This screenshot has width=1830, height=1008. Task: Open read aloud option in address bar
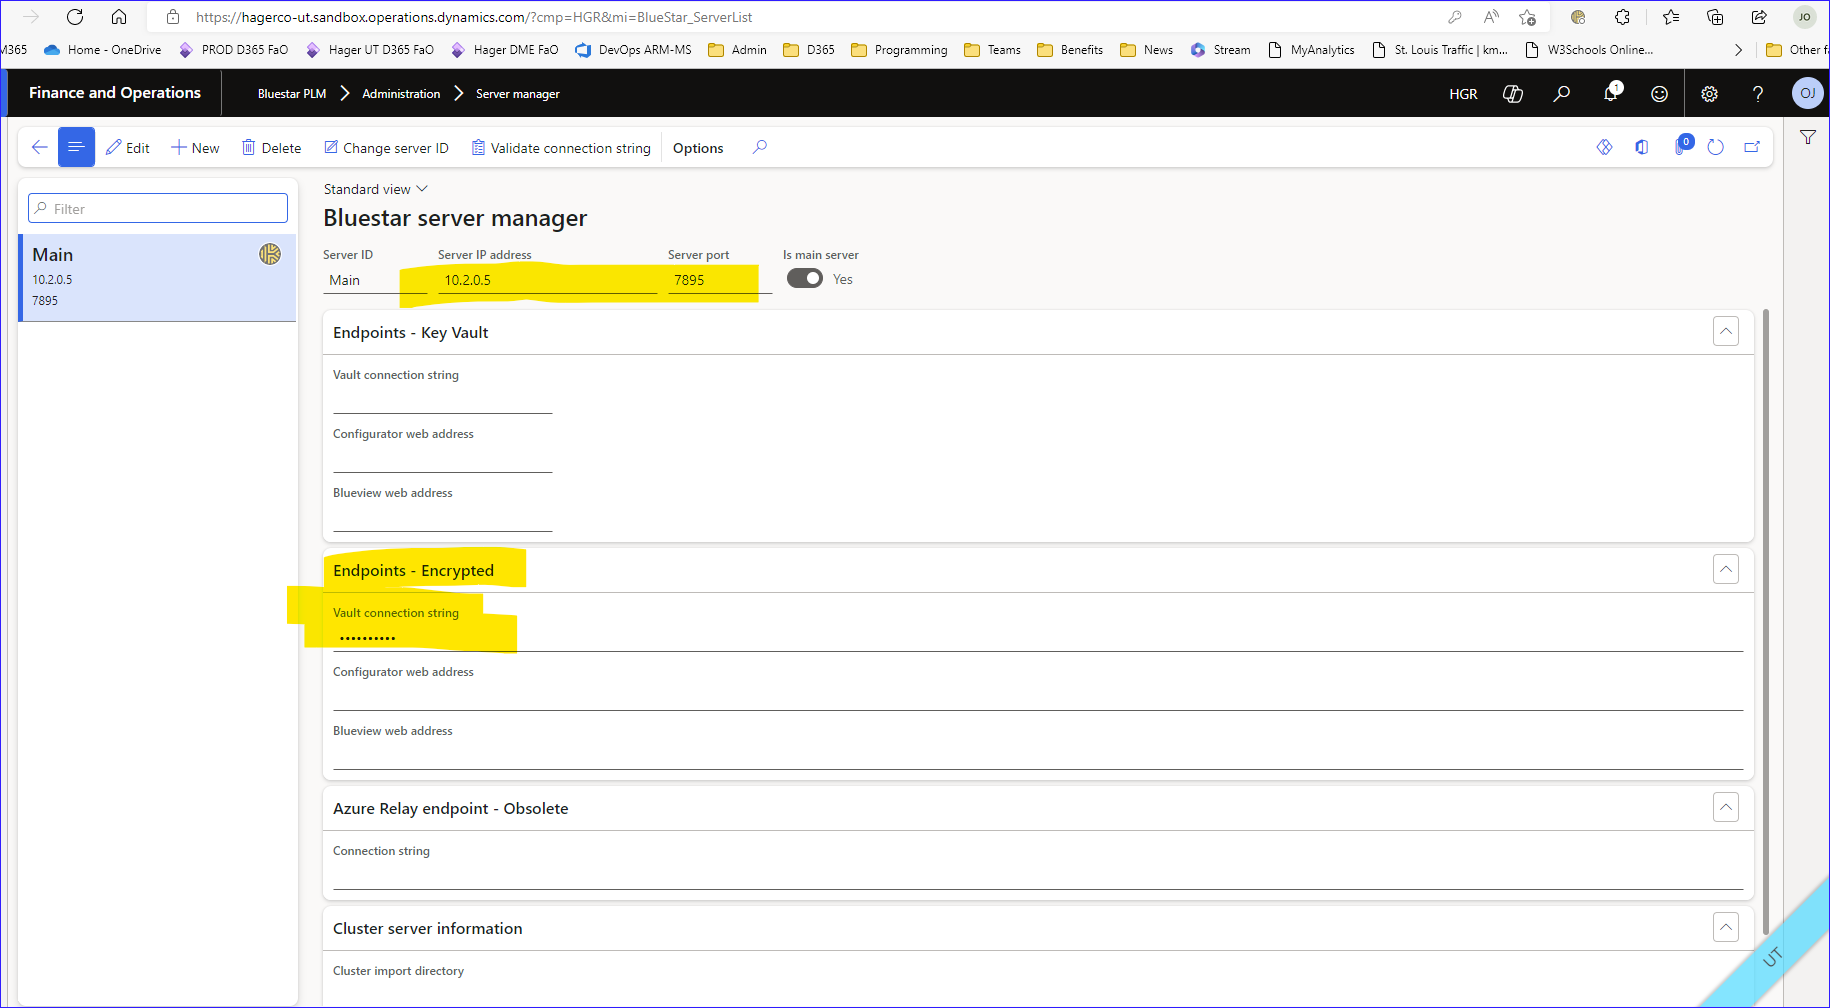tap(1491, 17)
